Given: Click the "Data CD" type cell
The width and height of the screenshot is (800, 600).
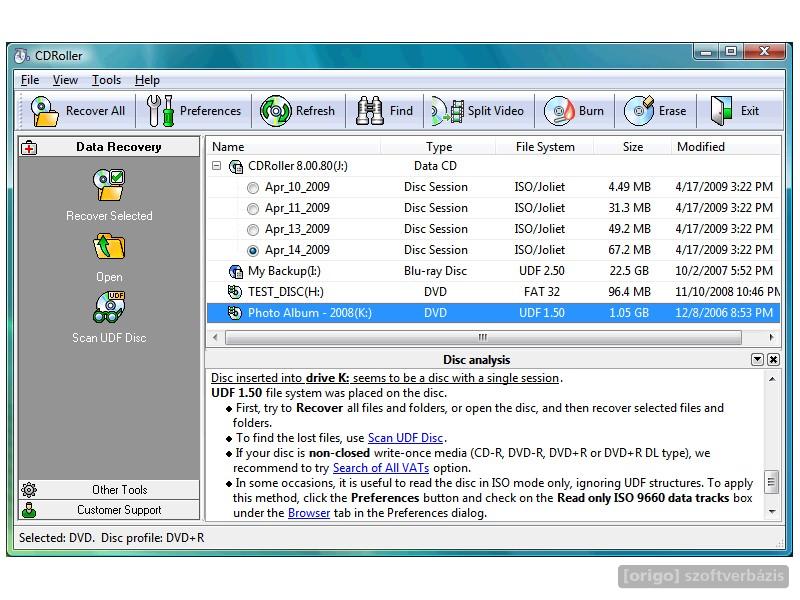Looking at the screenshot, I should pyautogui.click(x=435, y=166).
